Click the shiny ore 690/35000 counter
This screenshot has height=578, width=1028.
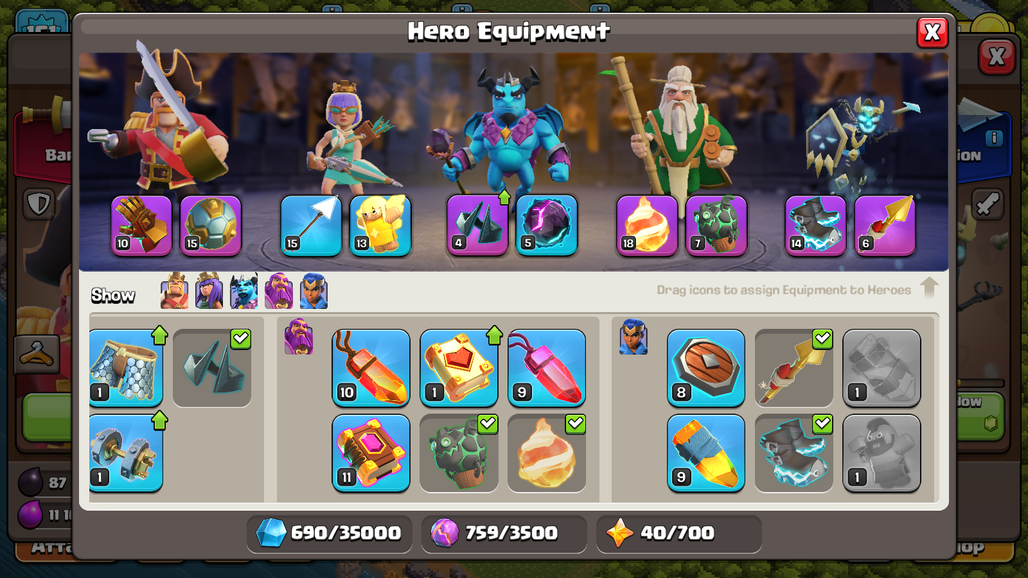pos(329,533)
